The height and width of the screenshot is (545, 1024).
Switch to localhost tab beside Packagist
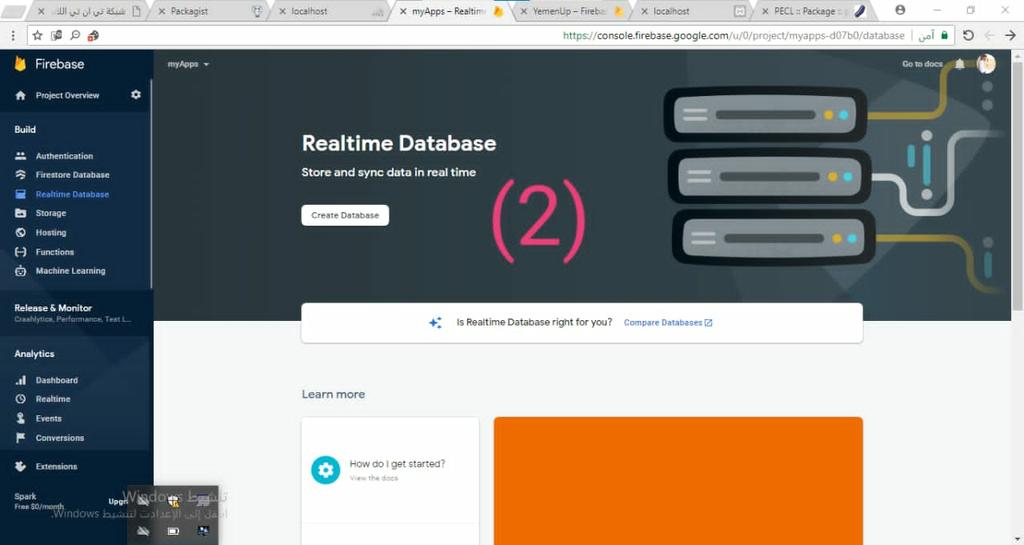(330, 11)
